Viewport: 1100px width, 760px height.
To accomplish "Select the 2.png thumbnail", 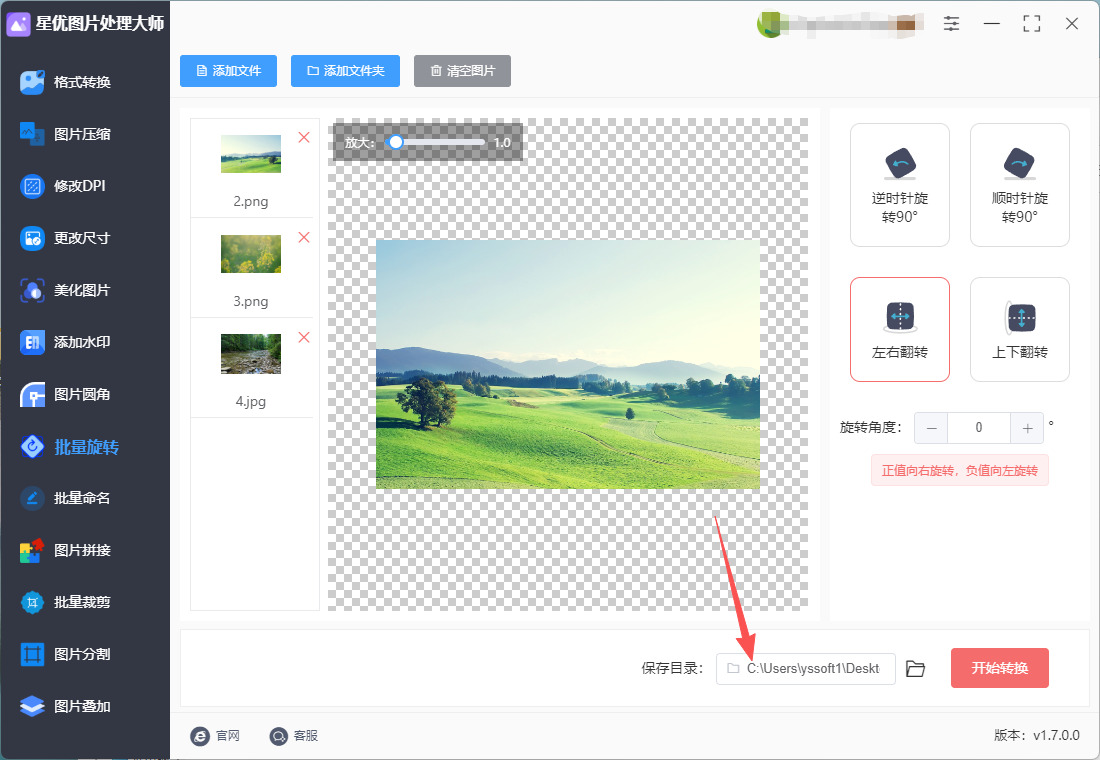I will pyautogui.click(x=250, y=154).
